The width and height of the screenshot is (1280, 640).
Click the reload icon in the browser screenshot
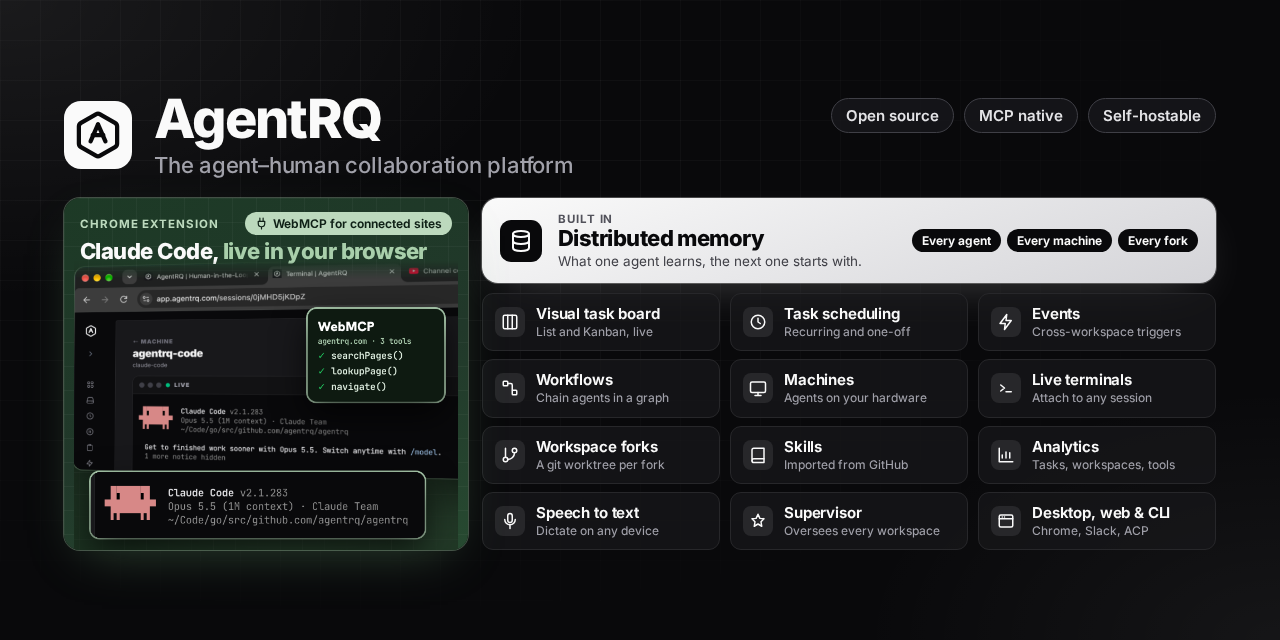pyautogui.click(x=124, y=299)
